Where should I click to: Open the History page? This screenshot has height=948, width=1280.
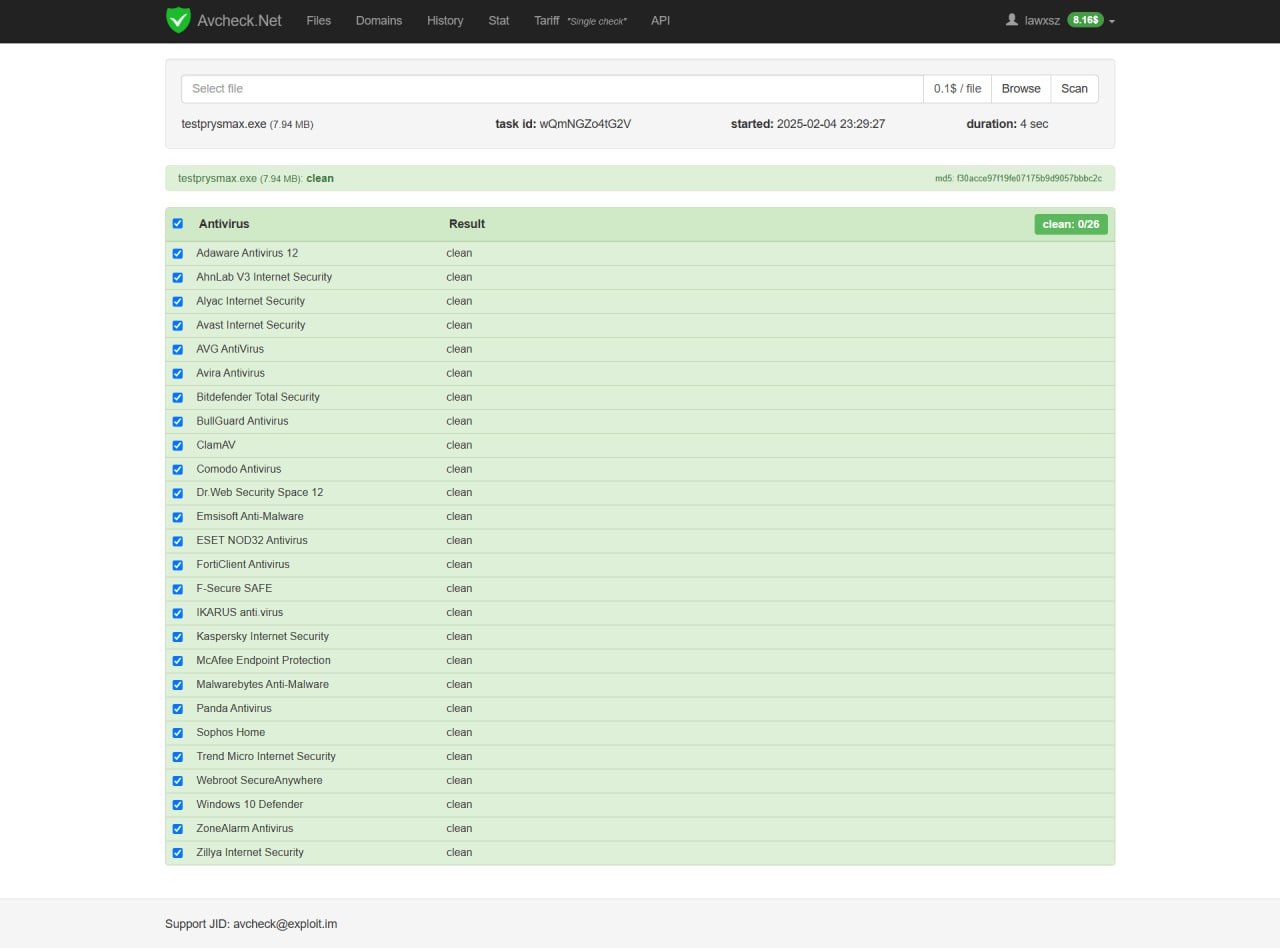point(445,20)
